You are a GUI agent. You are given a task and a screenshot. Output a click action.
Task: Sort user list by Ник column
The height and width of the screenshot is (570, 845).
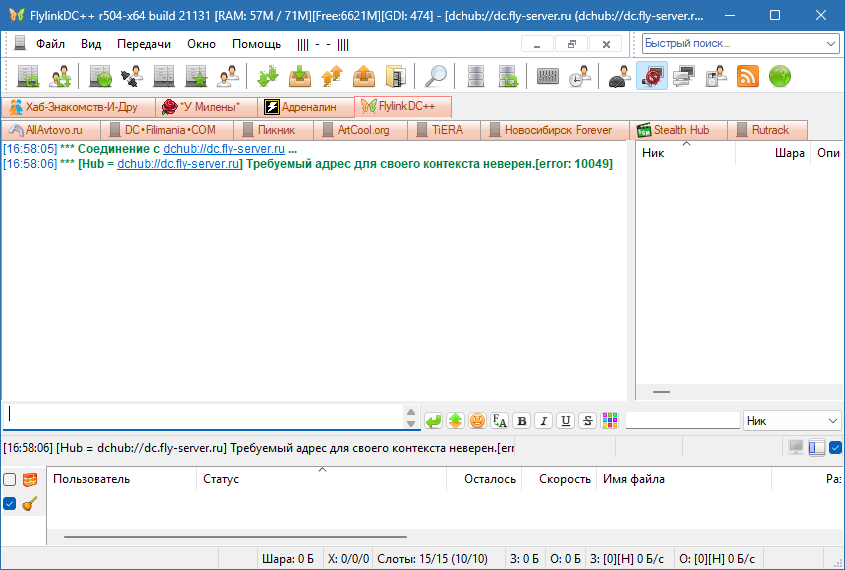click(685, 153)
